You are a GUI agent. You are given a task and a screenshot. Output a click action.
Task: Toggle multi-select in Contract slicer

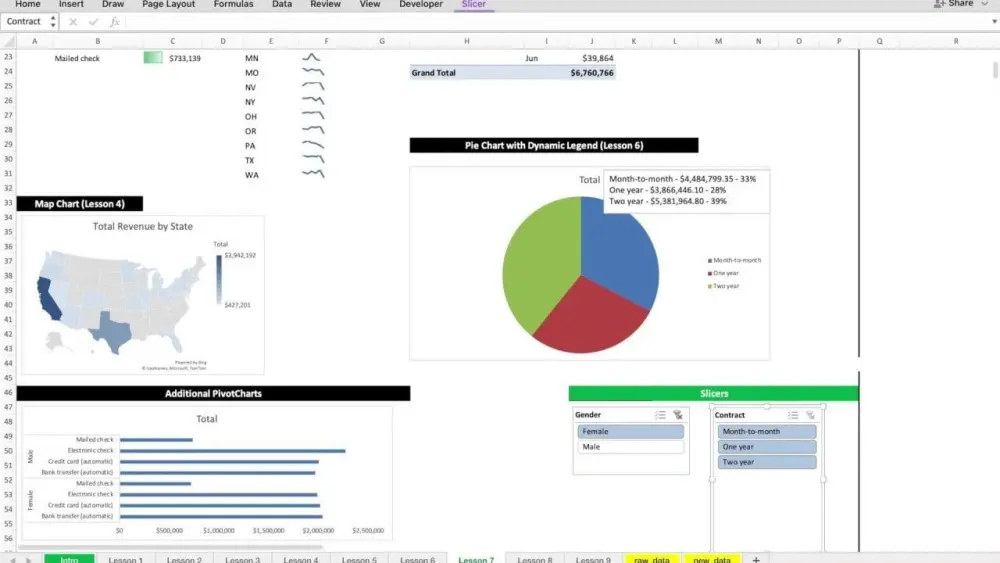click(x=793, y=415)
